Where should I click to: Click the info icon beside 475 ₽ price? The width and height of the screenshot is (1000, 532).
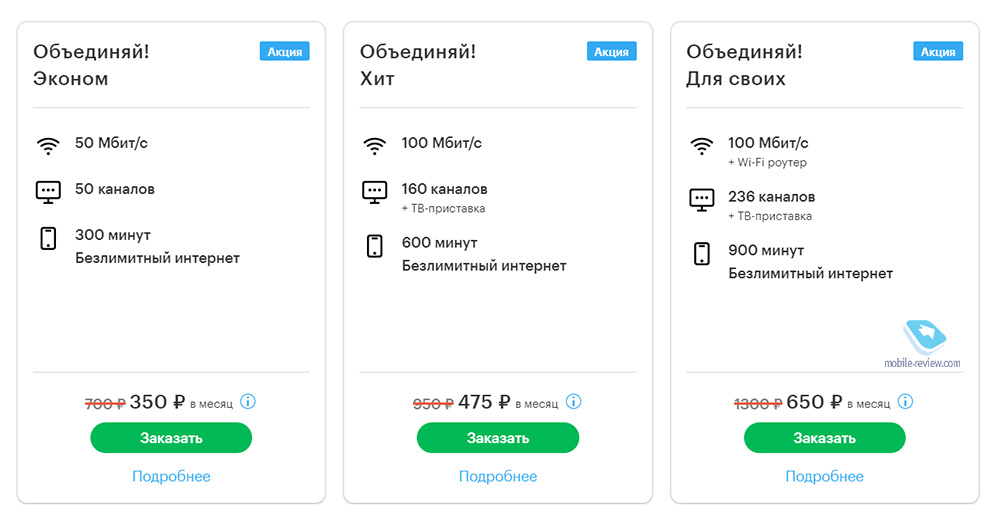pos(573,402)
